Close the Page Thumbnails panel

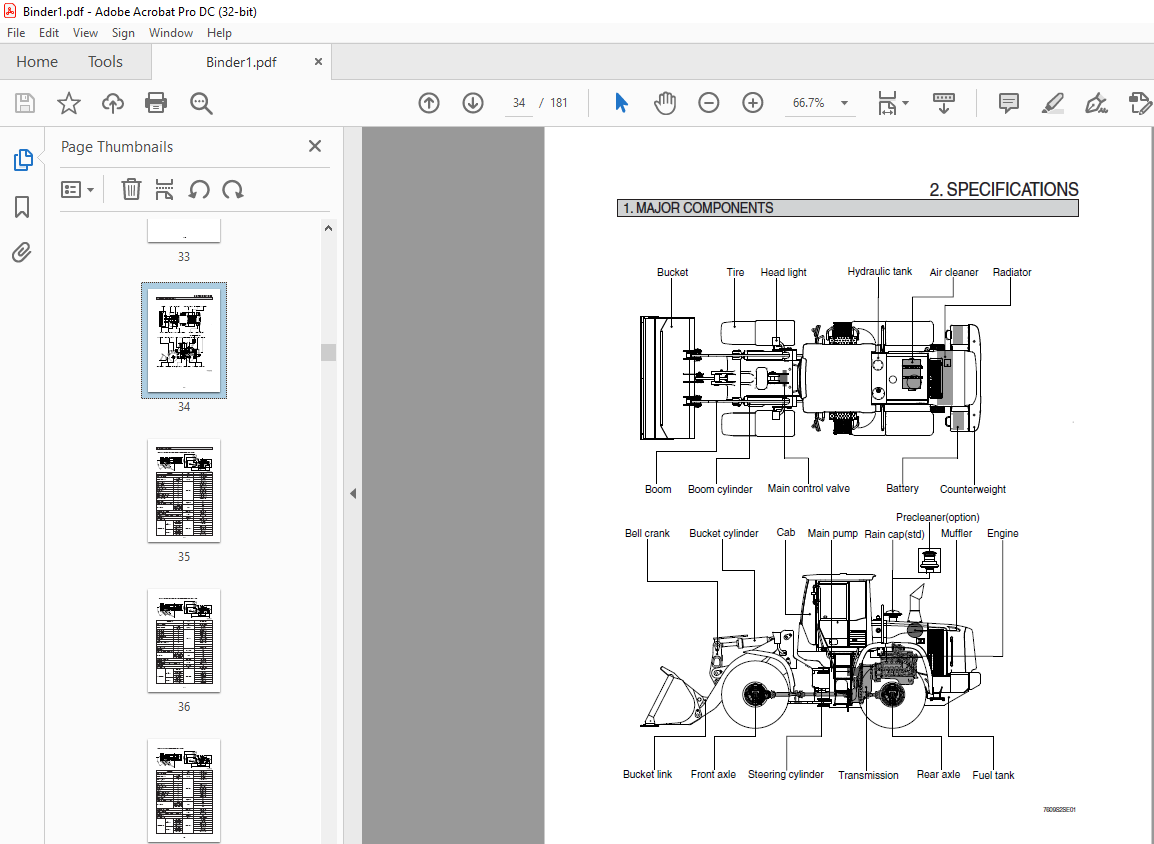(x=315, y=146)
